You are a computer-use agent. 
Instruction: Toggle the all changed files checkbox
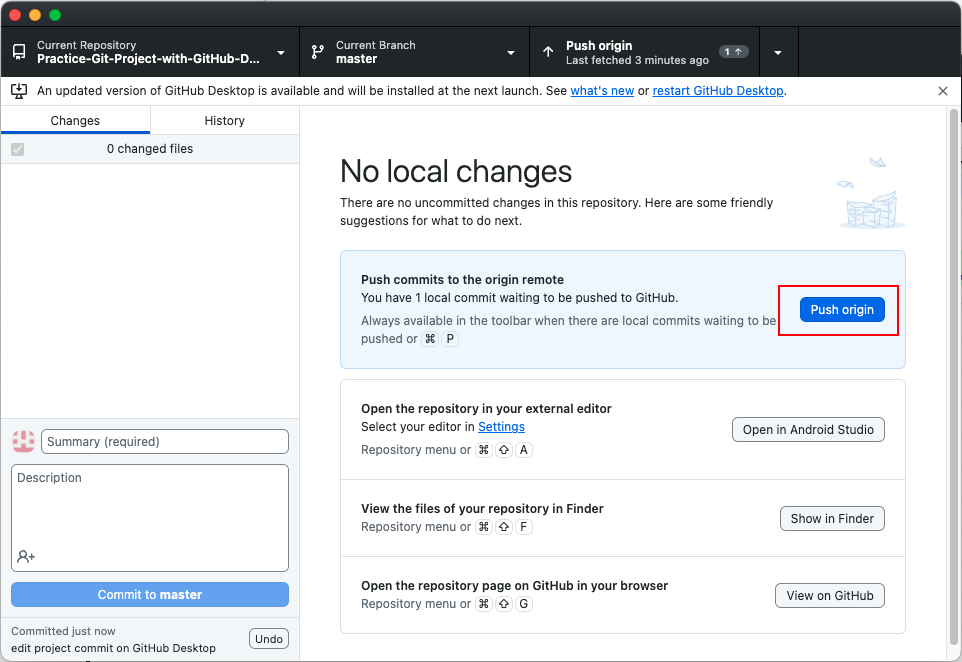coord(18,149)
